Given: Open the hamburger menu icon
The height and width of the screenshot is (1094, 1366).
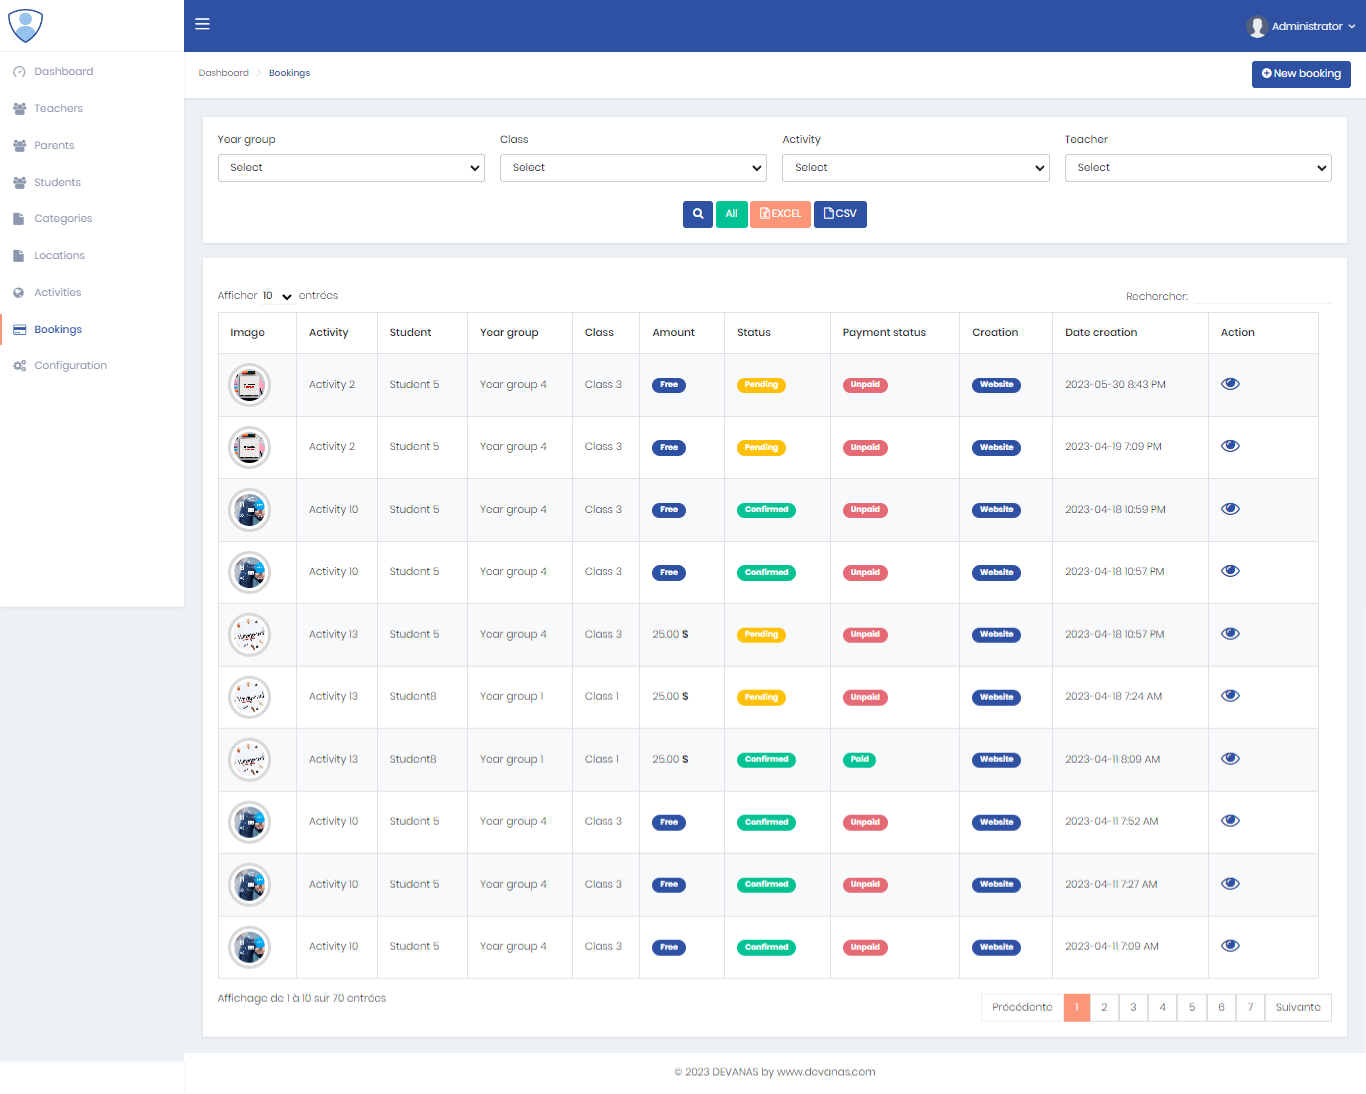Looking at the screenshot, I should (202, 24).
